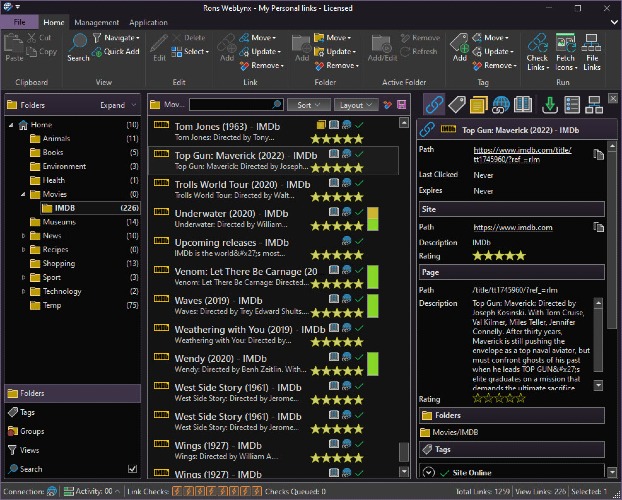
Task: Open the Select dropdown in Edit group
Action: click(190, 52)
